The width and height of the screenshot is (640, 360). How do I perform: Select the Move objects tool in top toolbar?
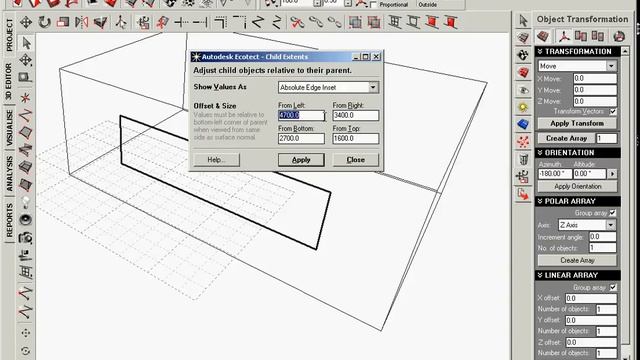26,22
